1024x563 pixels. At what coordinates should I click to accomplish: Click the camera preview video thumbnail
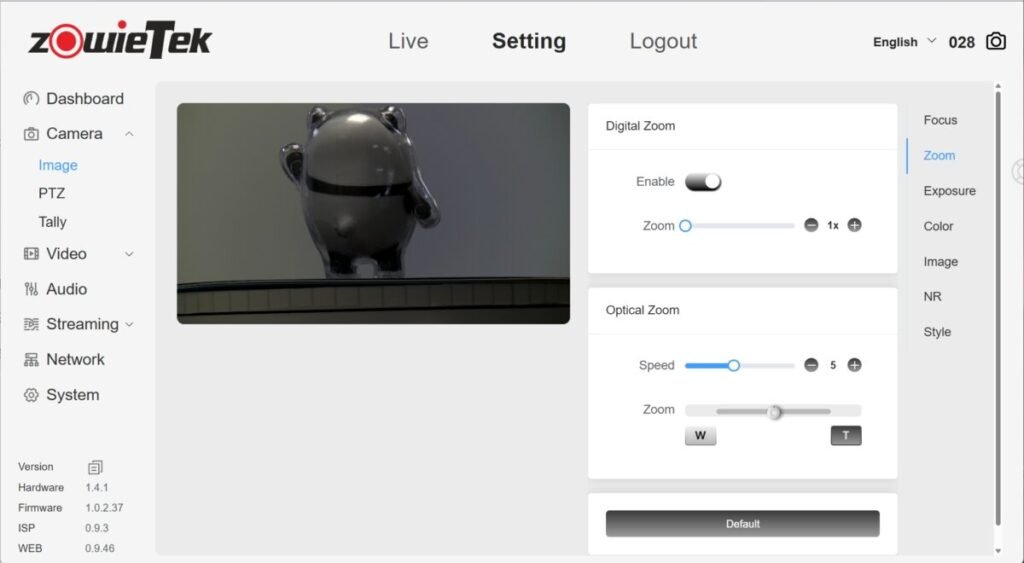[373, 213]
